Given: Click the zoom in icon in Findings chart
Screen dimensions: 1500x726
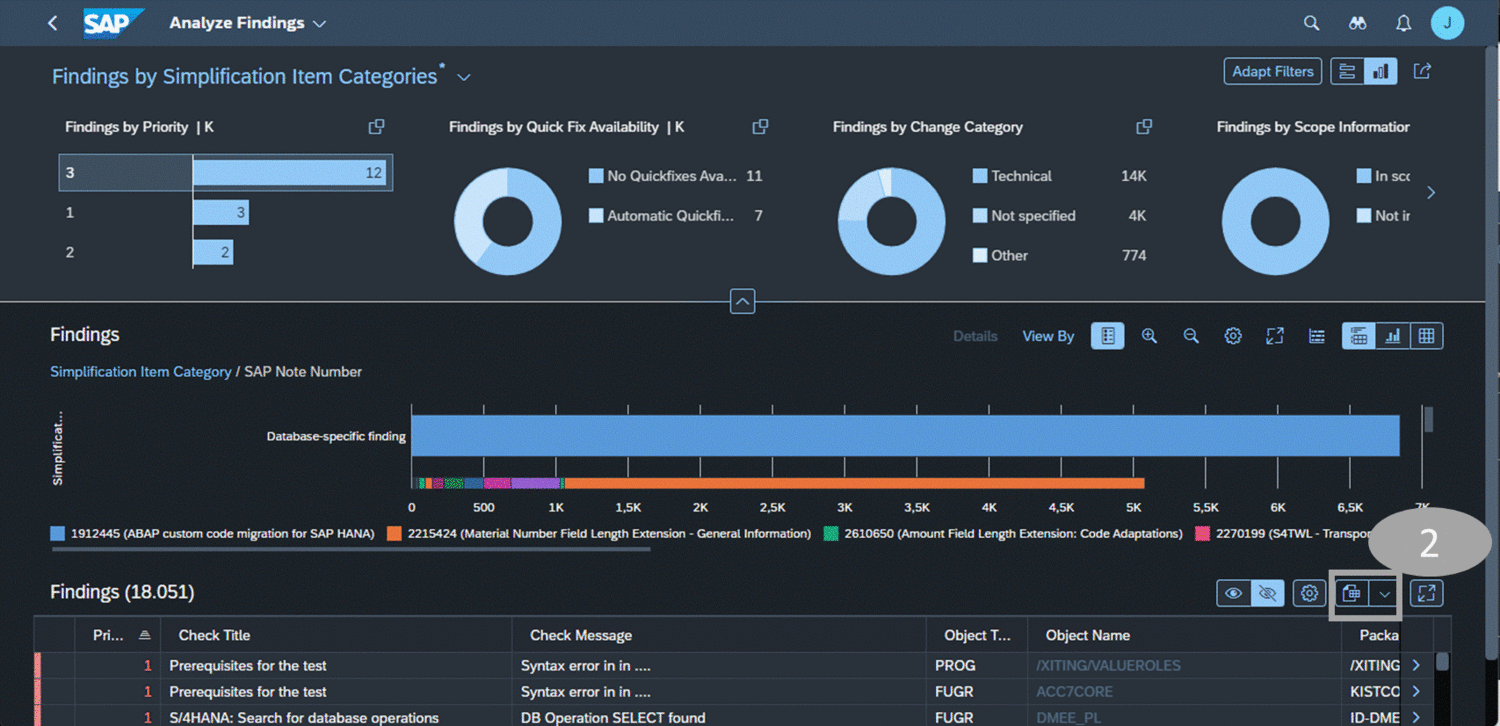Looking at the screenshot, I should point(1149,336).
